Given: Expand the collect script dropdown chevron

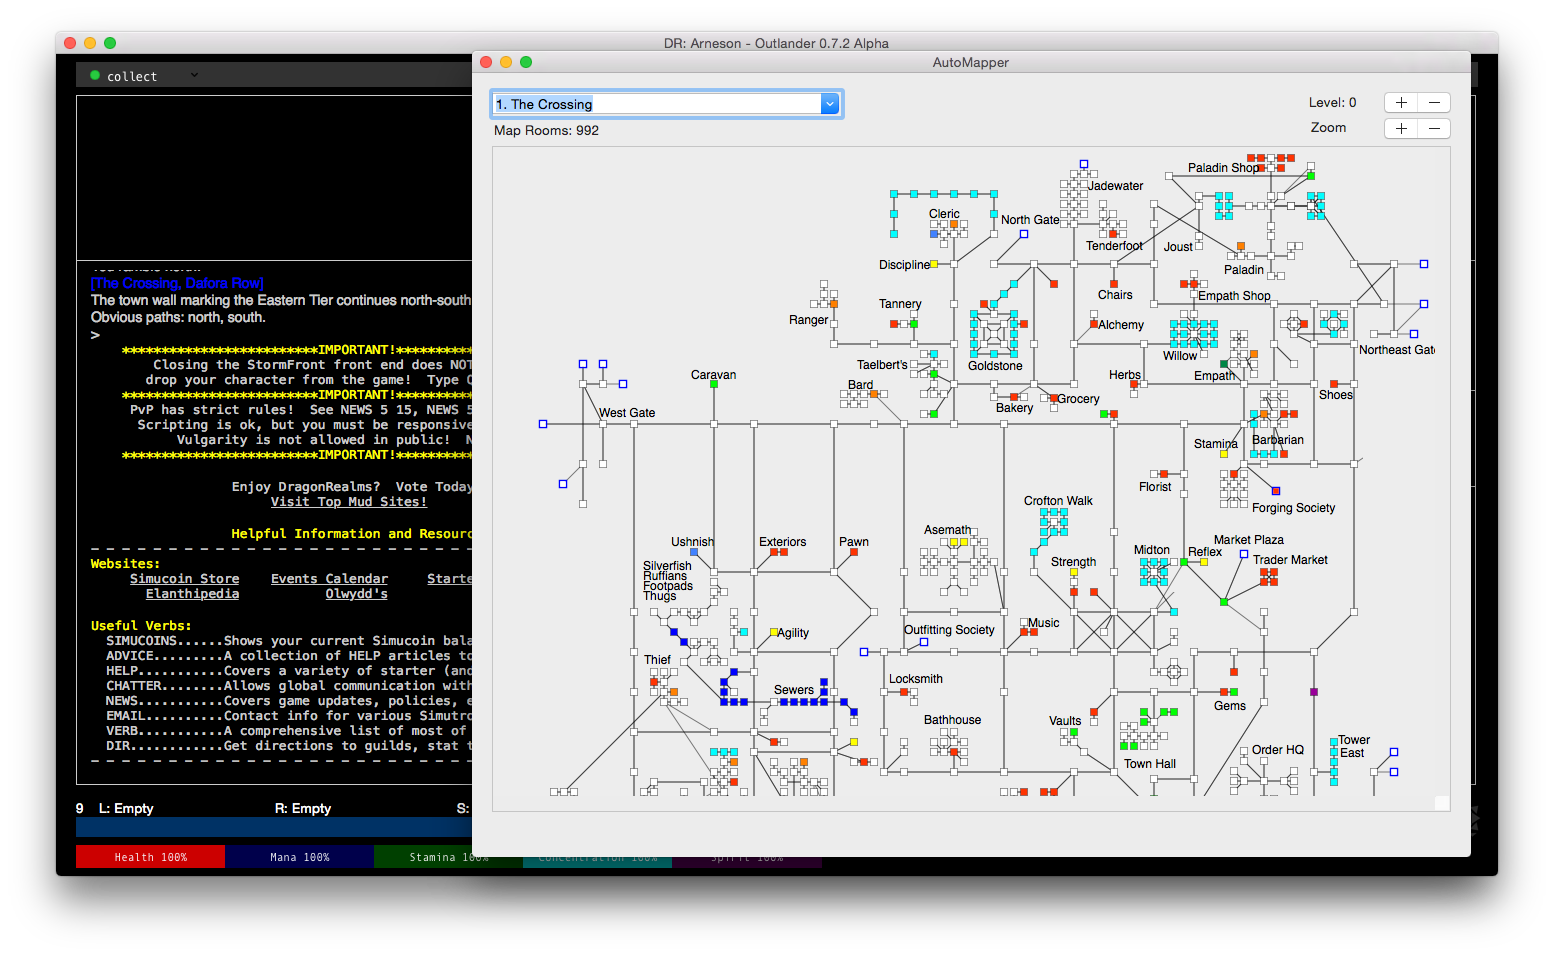Looking at the screenshot, I should pyautogui.click(x=194, y=75).
